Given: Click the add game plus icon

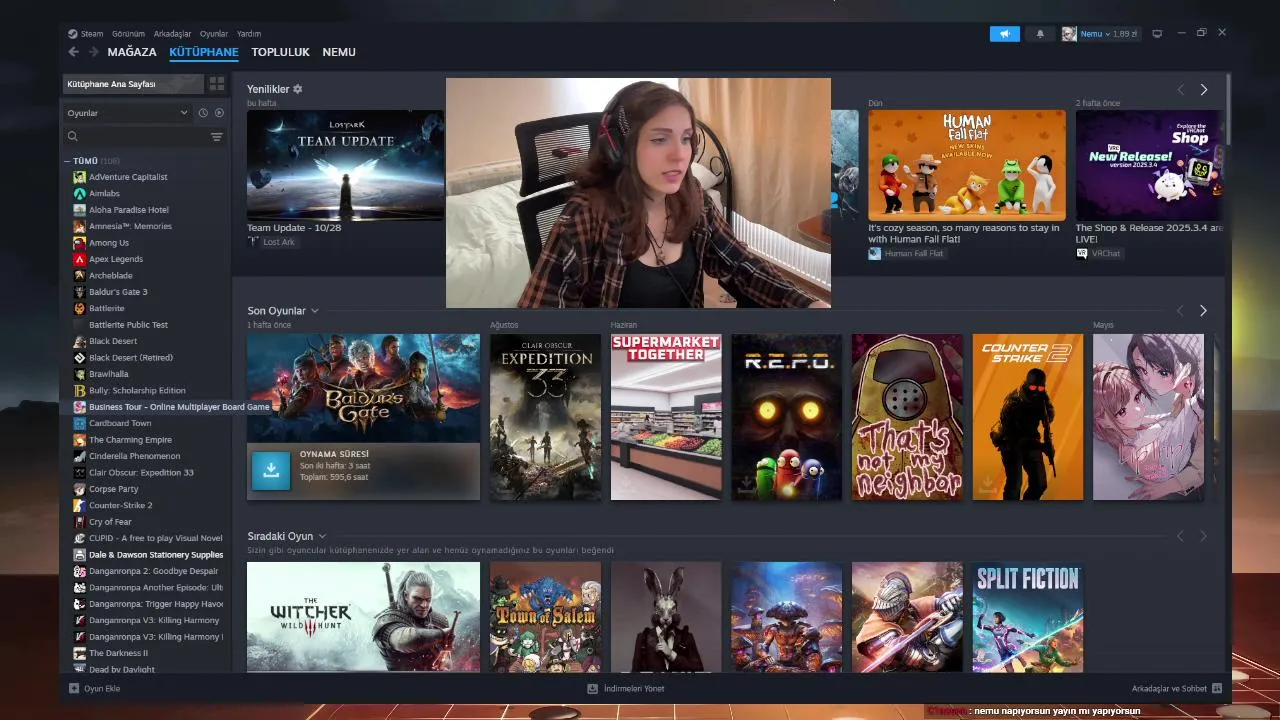Looking at the screenshot, I should 74,688.
